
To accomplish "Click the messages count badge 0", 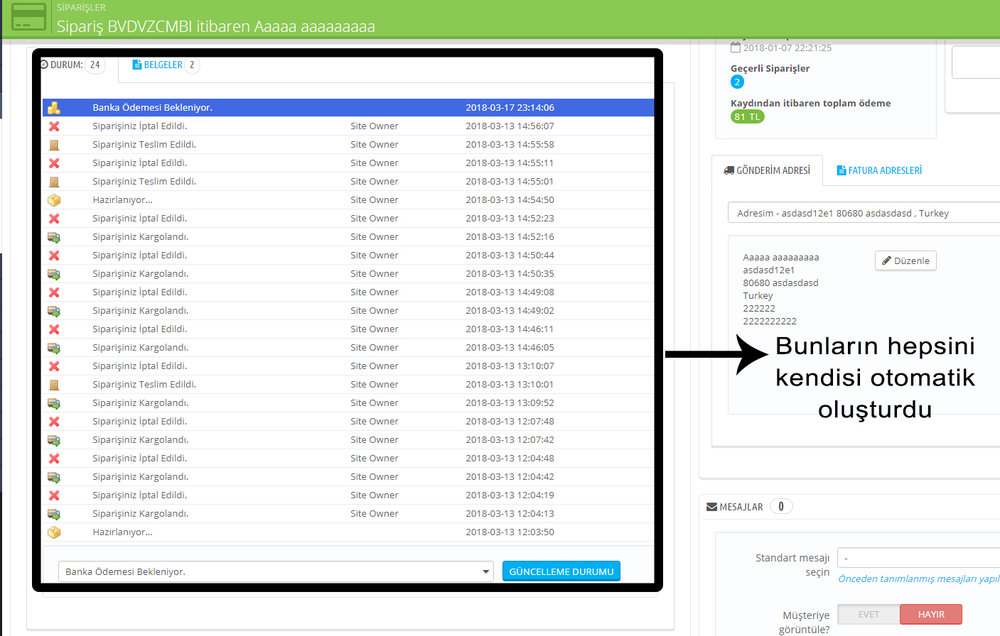I will coord(781,507).
